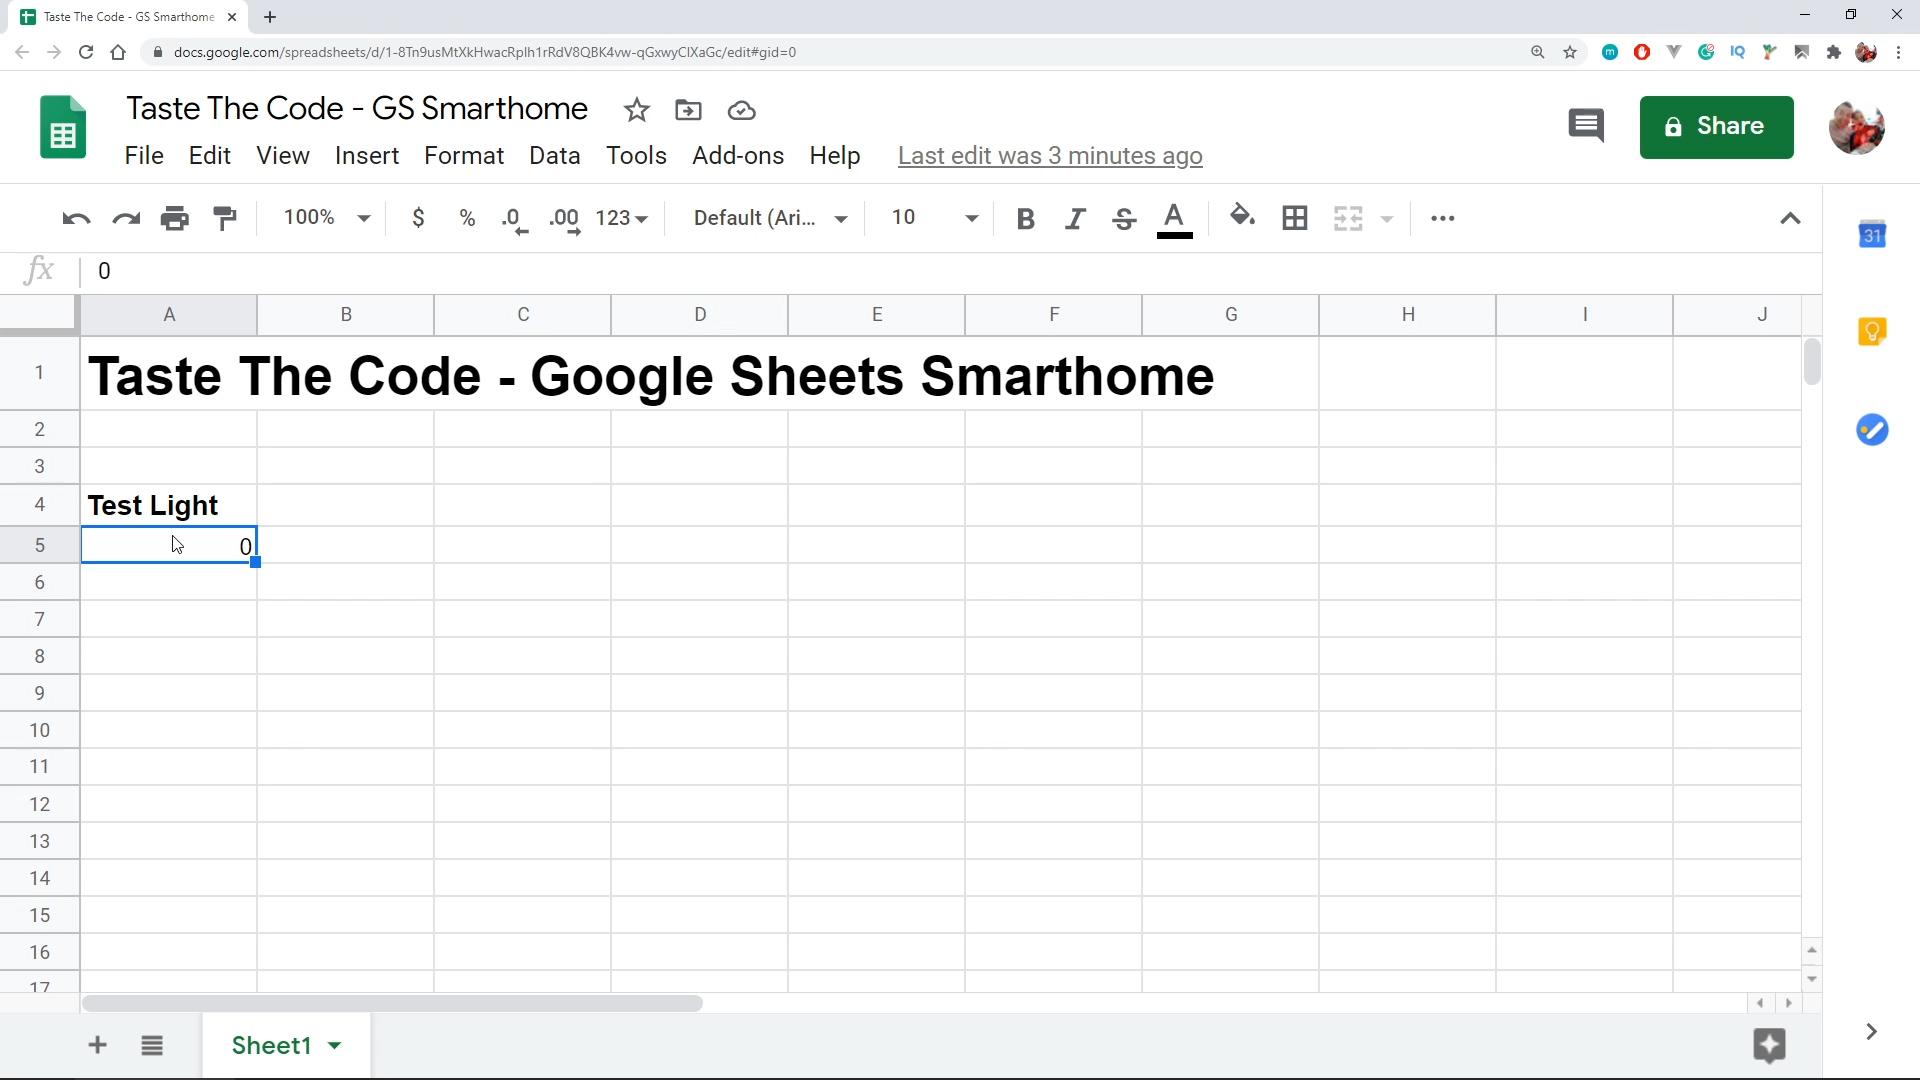Viewport: 1920px width, 1080px height.
Task: Open the Borders tool
Action: [1295, 218]
